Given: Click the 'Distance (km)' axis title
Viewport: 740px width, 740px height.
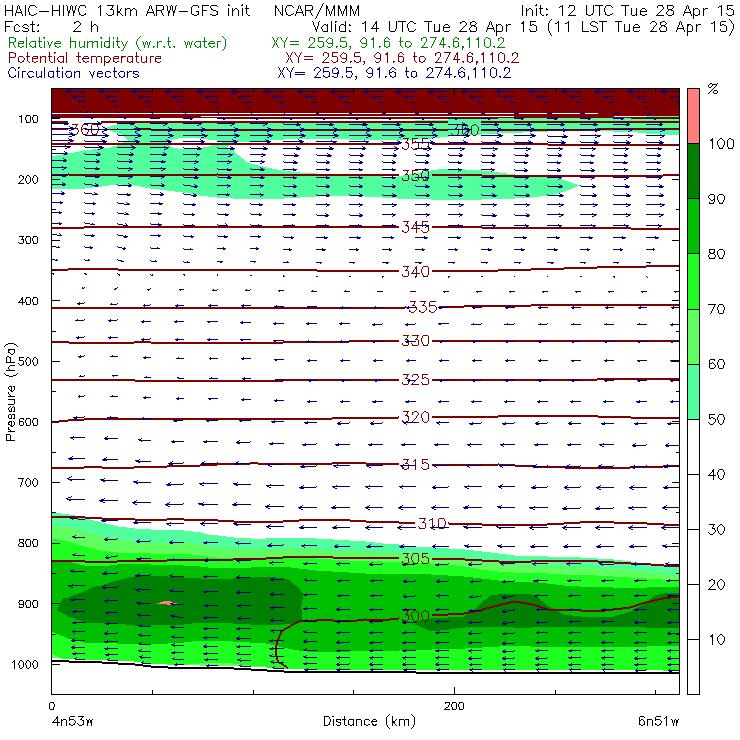Looking at the screenshot, I should (370, 722).
